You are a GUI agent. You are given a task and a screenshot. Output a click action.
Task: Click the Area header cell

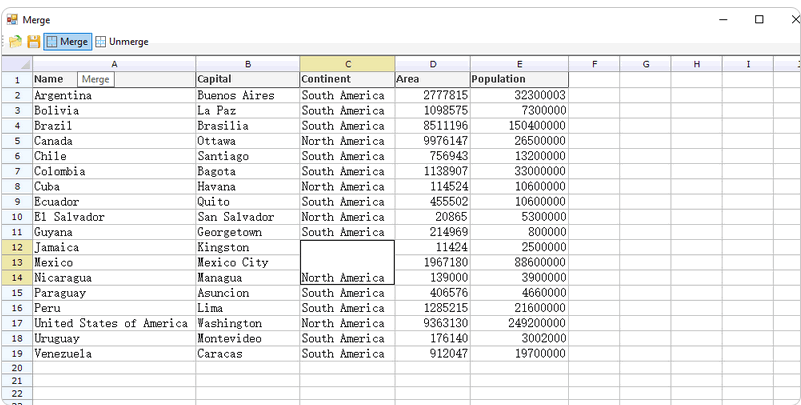433,80
